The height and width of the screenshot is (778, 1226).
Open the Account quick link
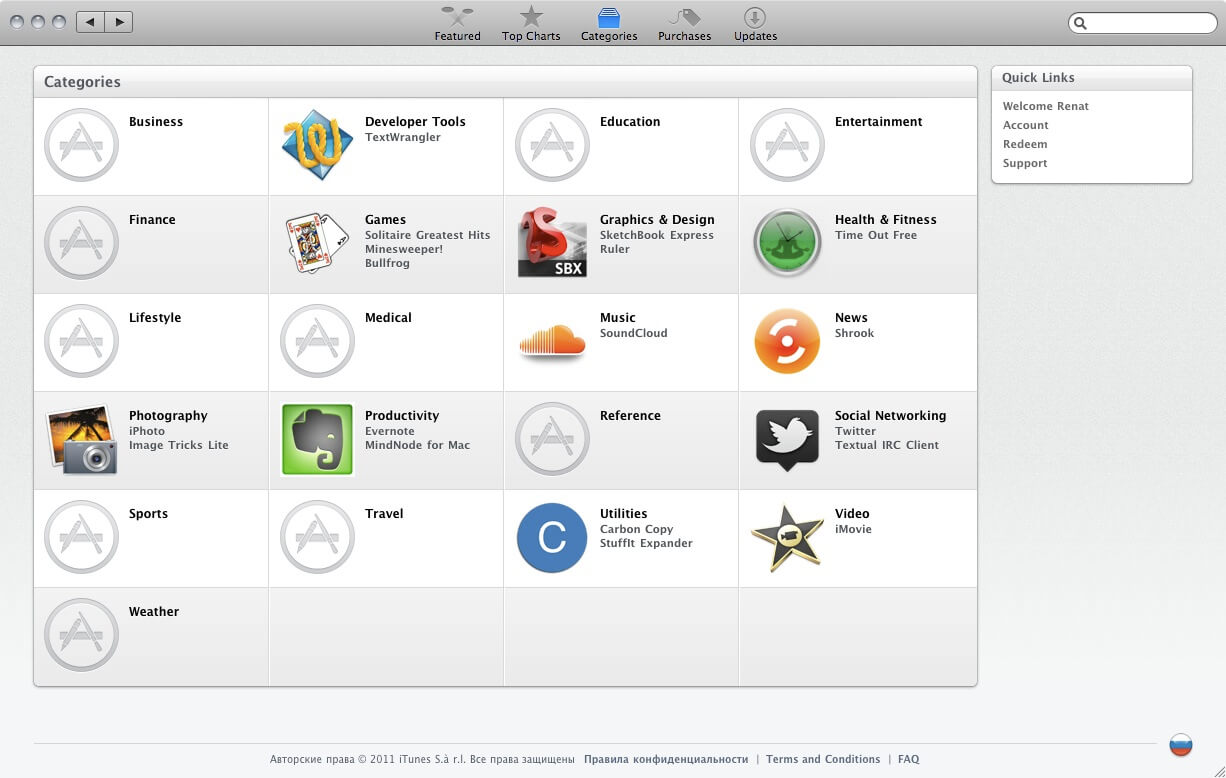tap(1025, 125)
